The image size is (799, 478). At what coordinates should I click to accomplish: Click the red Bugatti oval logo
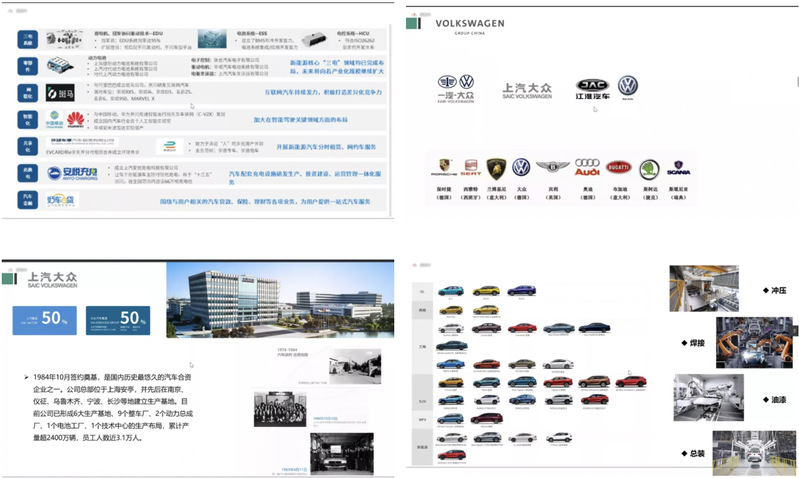coord(619,167)
